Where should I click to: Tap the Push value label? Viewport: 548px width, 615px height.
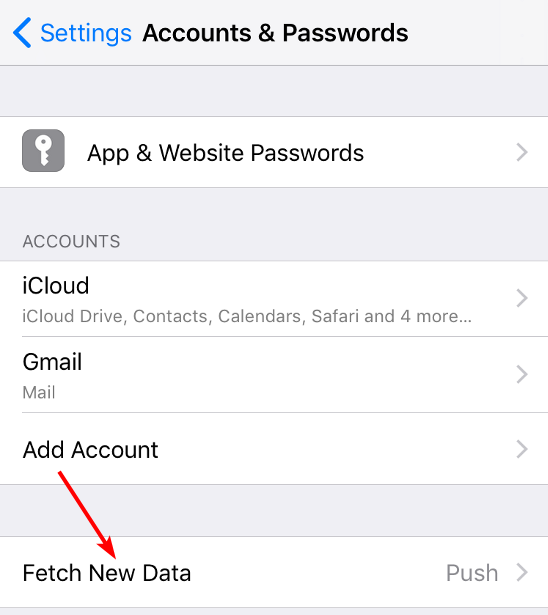tap(472, 573)
